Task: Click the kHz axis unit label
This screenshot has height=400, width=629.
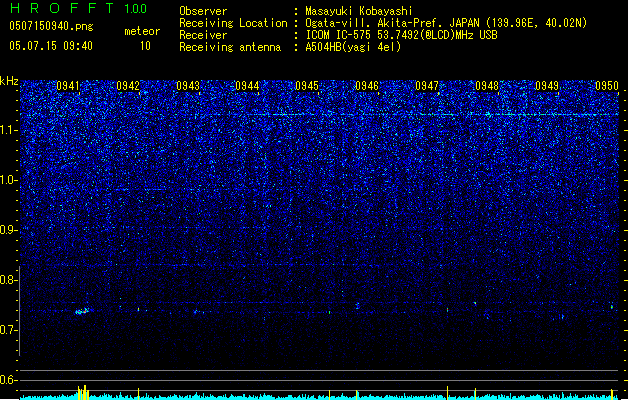Action: tap(9, 81)
